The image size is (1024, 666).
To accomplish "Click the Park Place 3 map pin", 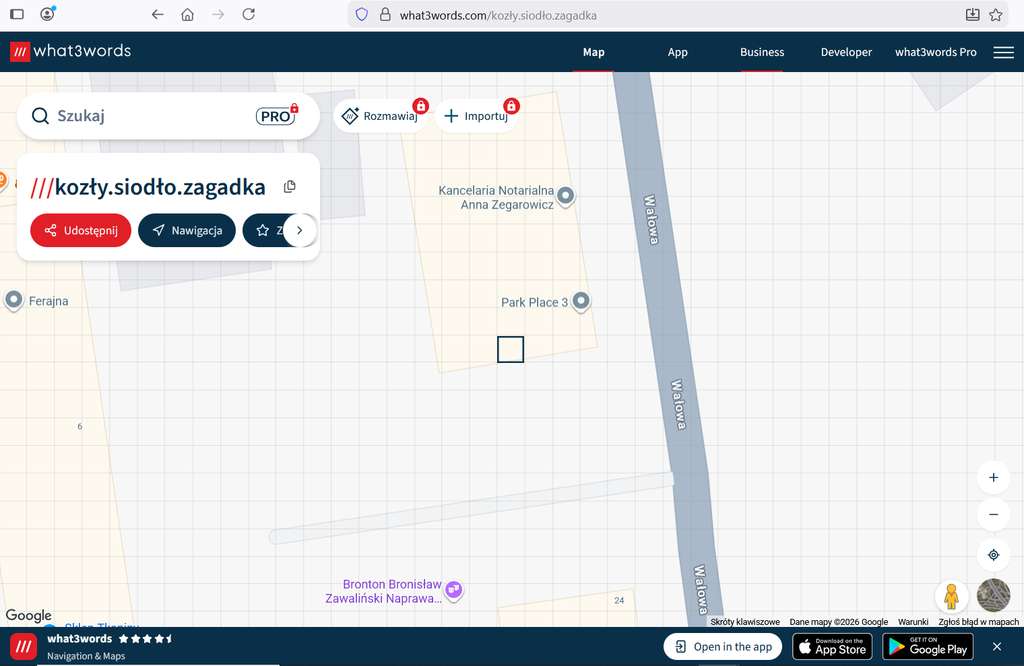I will pos(581,302).
